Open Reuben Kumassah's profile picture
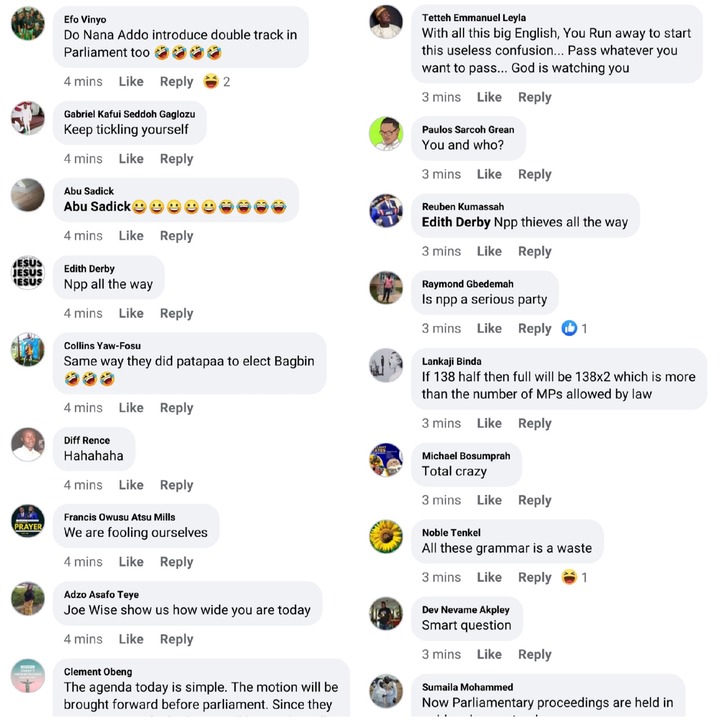The width and height of the screenshot is (720, 720). tap(386, 210)
